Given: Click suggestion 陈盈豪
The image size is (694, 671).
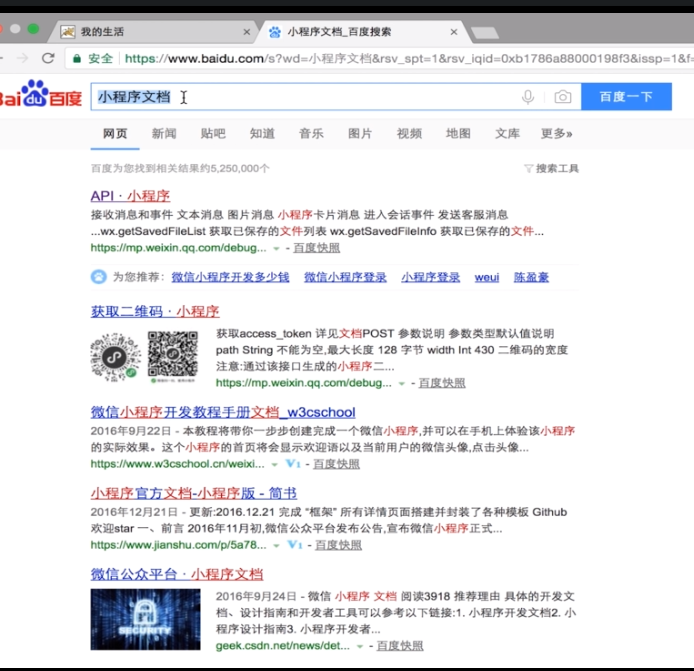Looking at the screenshot, I should pyautogui.click(x=531, y=277).
